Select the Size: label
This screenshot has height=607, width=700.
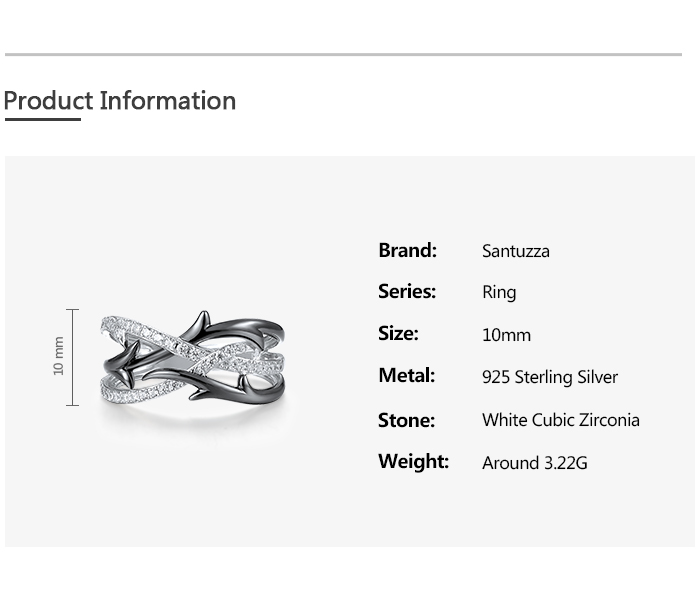point(398,333)
